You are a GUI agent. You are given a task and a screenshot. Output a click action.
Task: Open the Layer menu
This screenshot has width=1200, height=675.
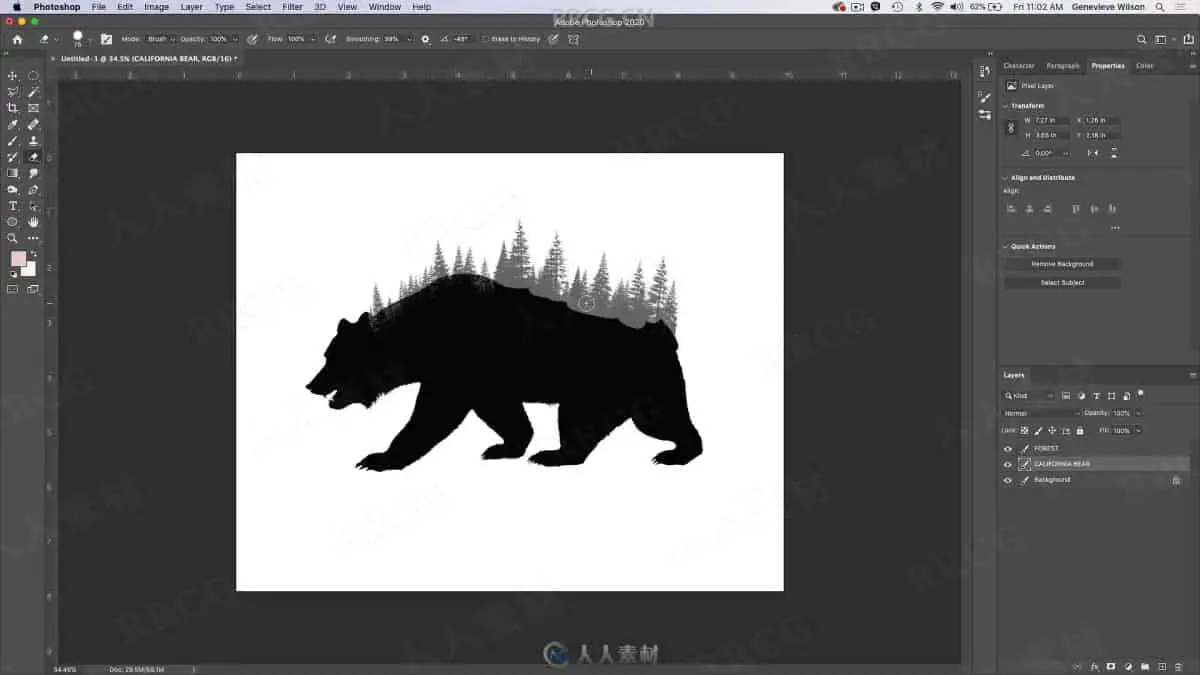point(191,7)
